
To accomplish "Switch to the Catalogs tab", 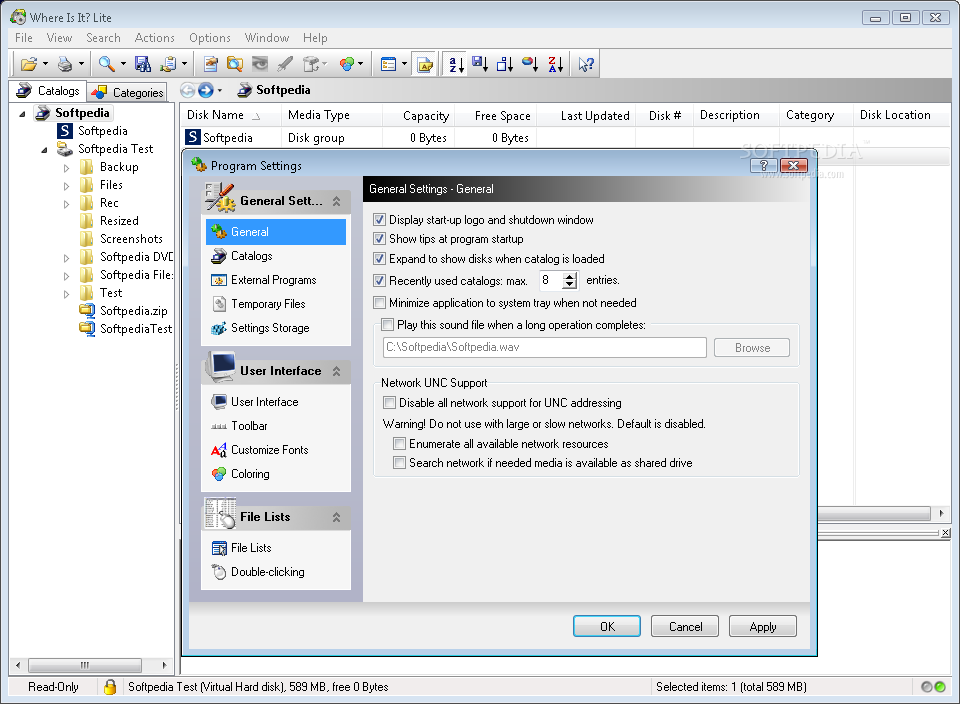I will [48, 91].
